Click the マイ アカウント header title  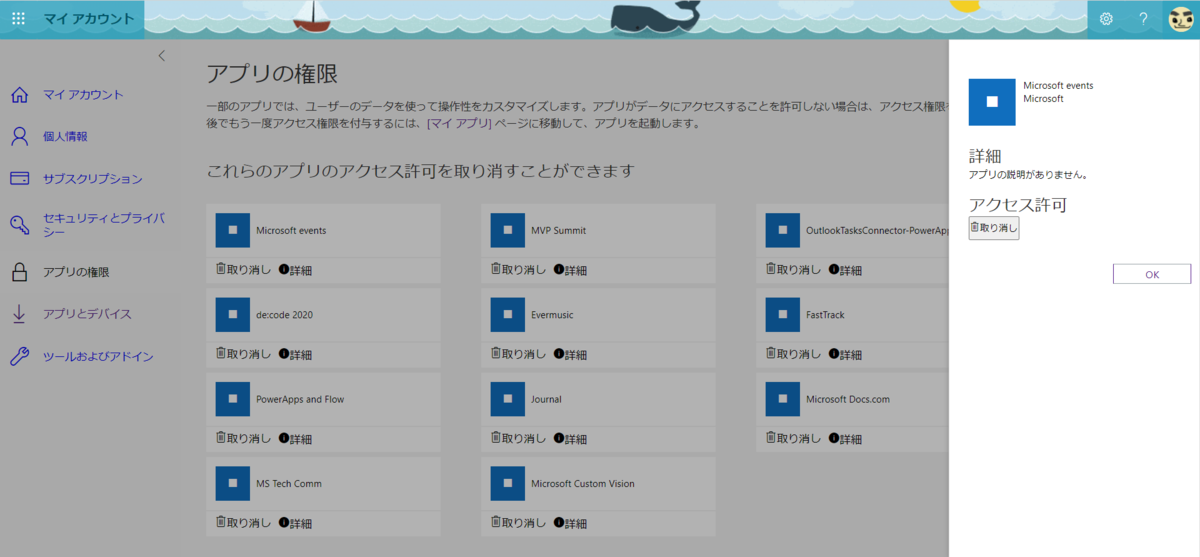88,19
